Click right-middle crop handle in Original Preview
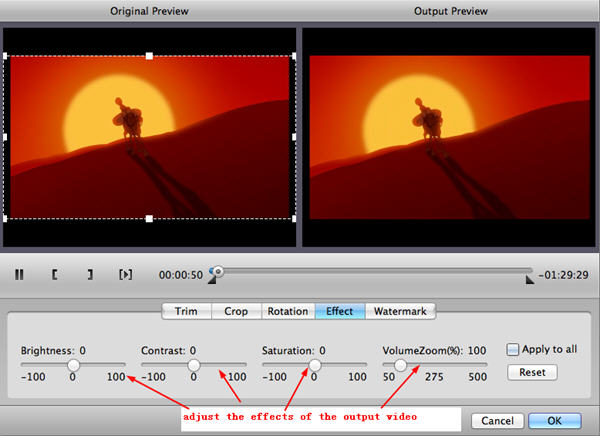The height and width of the screenshot is (436, 600). pos(294,137)
